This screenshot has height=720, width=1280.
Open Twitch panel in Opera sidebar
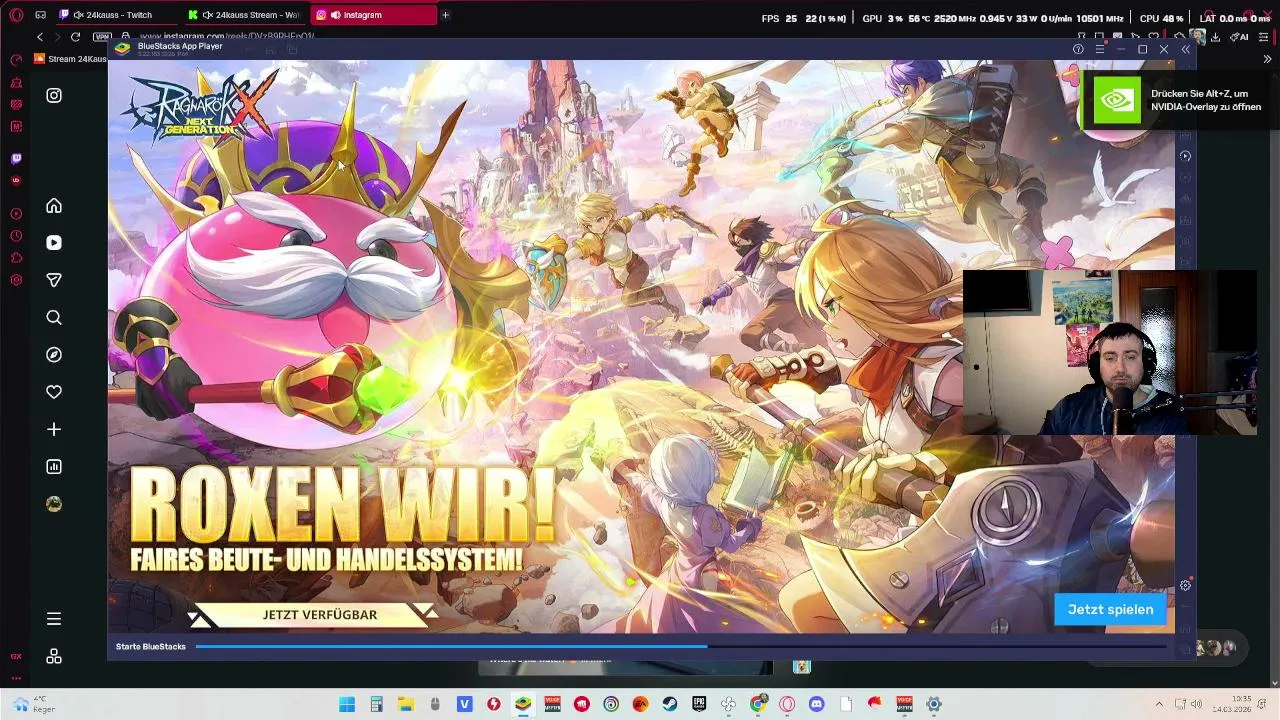tap(16, 158)
